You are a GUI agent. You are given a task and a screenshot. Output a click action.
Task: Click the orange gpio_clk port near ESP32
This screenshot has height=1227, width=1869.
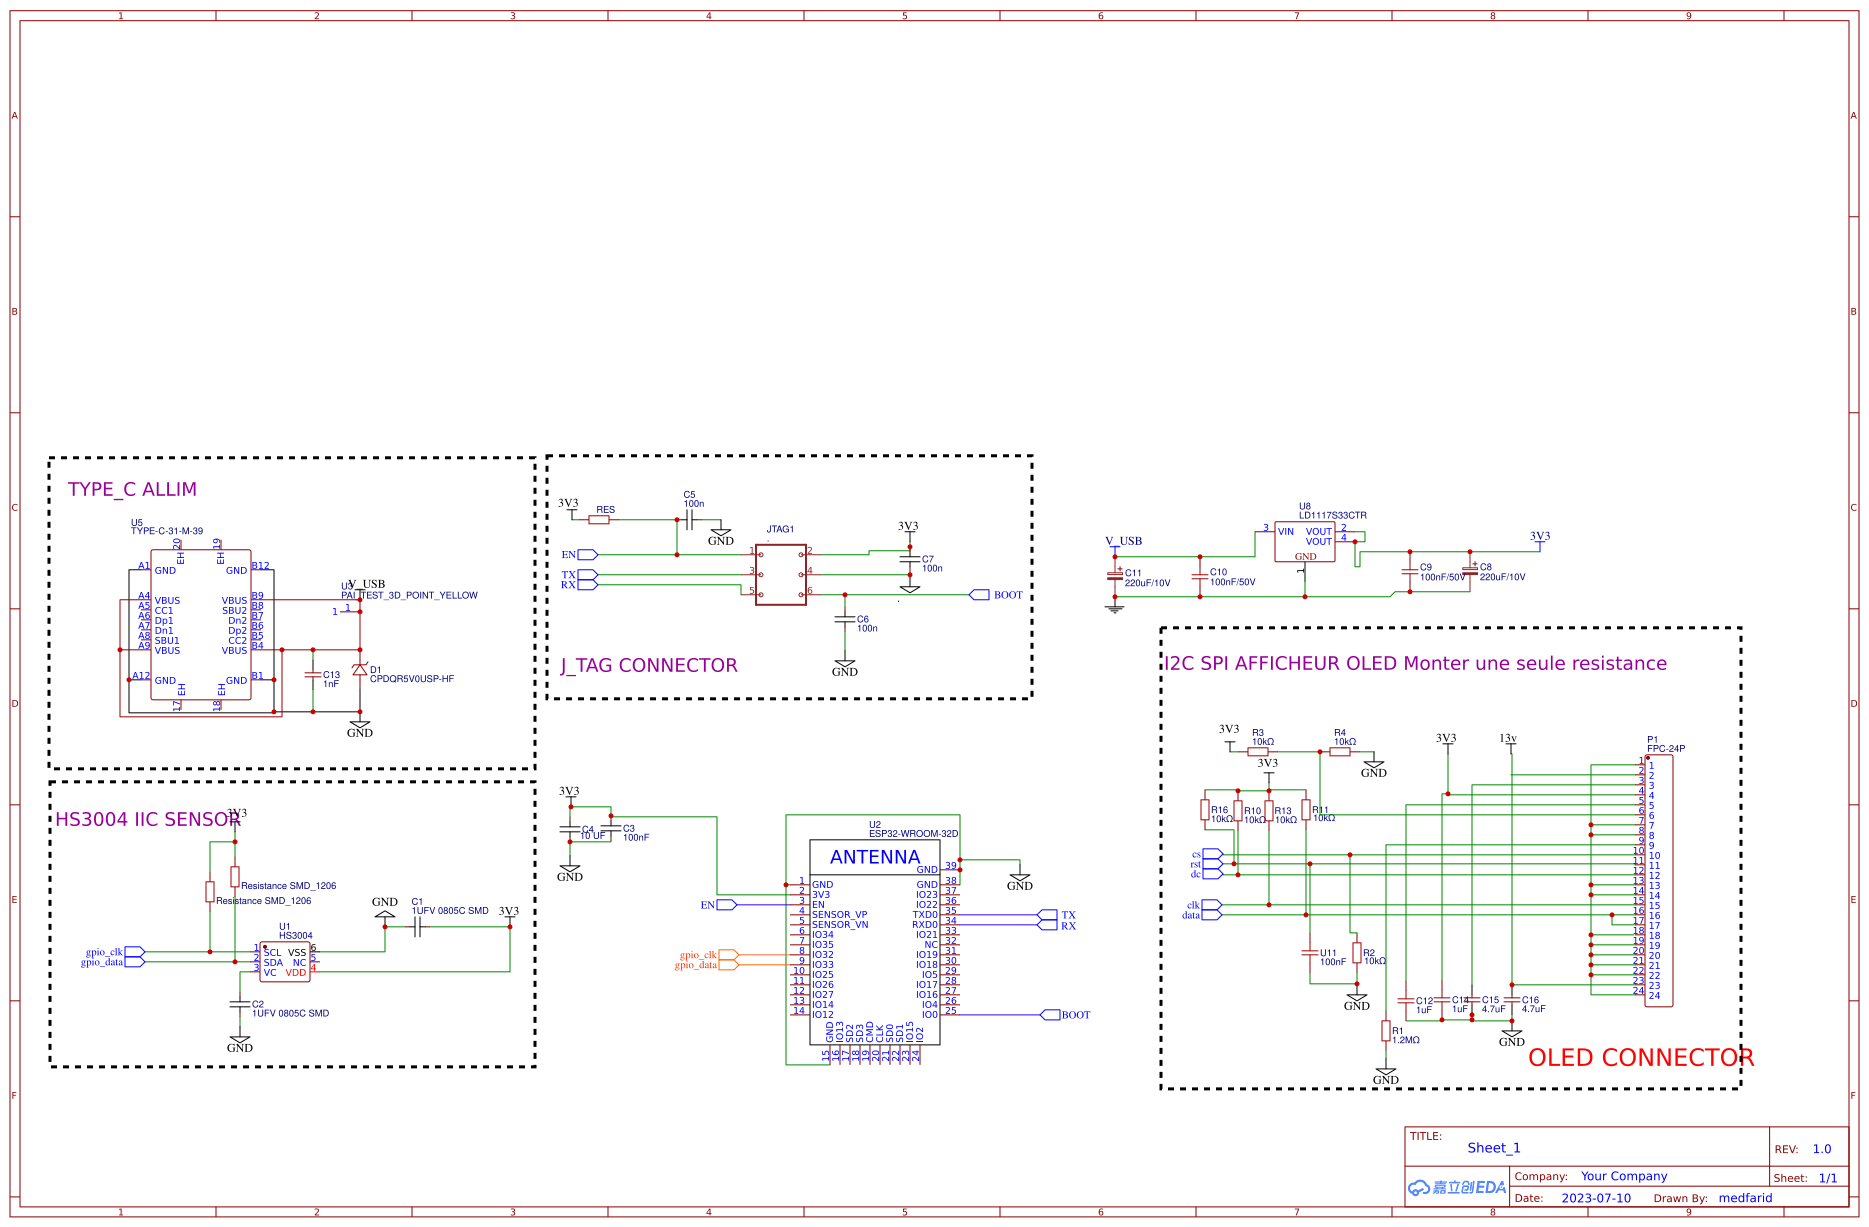pyautogui.click(x=728, y=955)
